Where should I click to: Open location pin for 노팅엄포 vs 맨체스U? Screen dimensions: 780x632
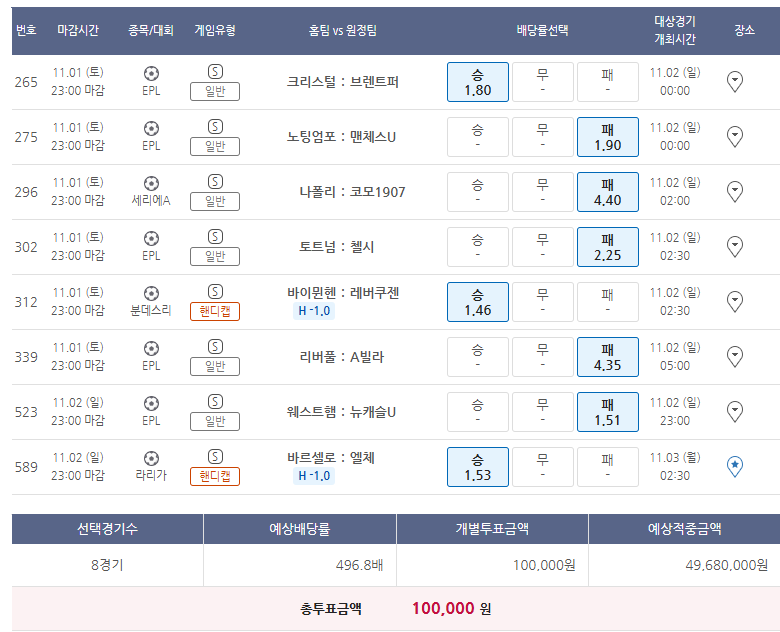click(x=735, y=137)
